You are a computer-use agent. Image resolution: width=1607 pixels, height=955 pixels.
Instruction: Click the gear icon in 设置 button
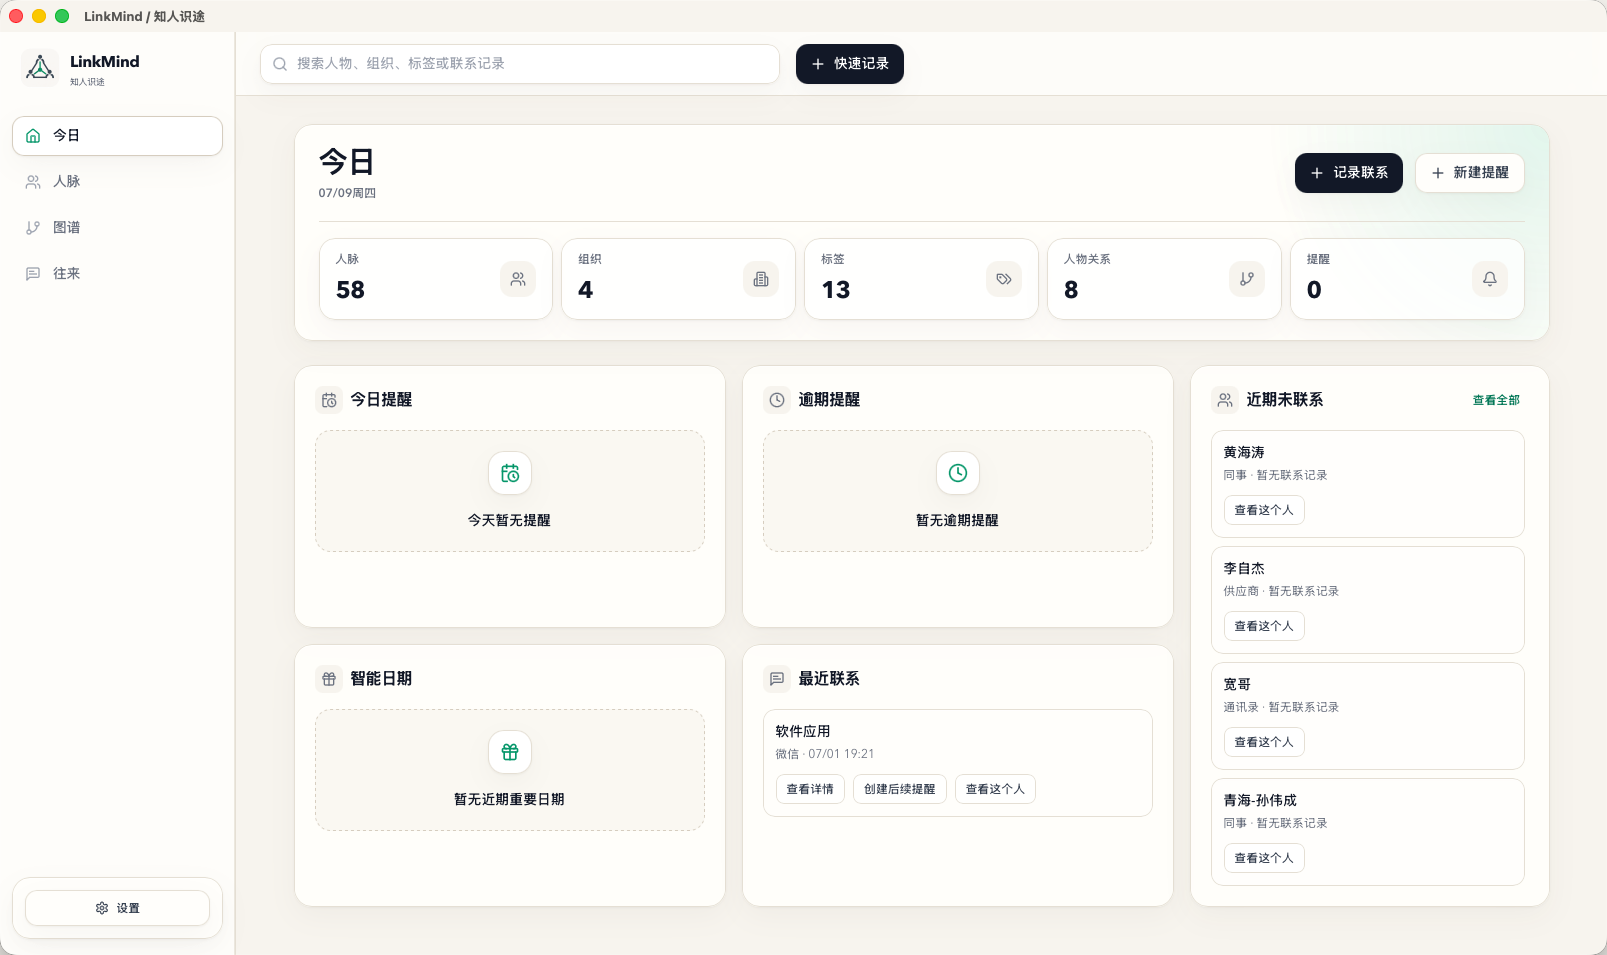pyautogui.click(x=102, y=908)
